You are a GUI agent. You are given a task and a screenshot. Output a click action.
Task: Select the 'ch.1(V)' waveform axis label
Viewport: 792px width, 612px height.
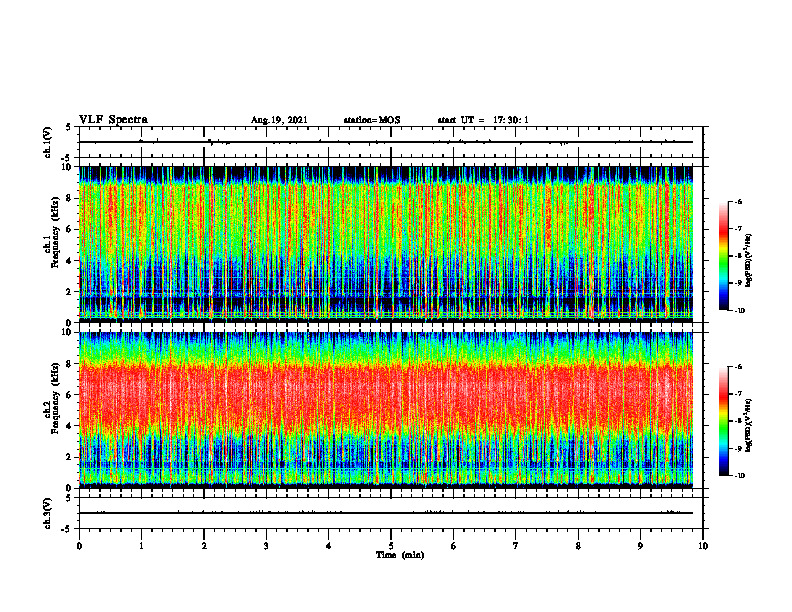point(47,142)
